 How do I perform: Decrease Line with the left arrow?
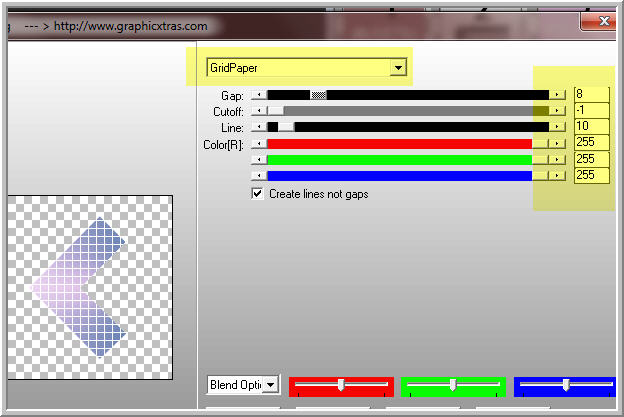pyautogui.click(x=259, y=127)
